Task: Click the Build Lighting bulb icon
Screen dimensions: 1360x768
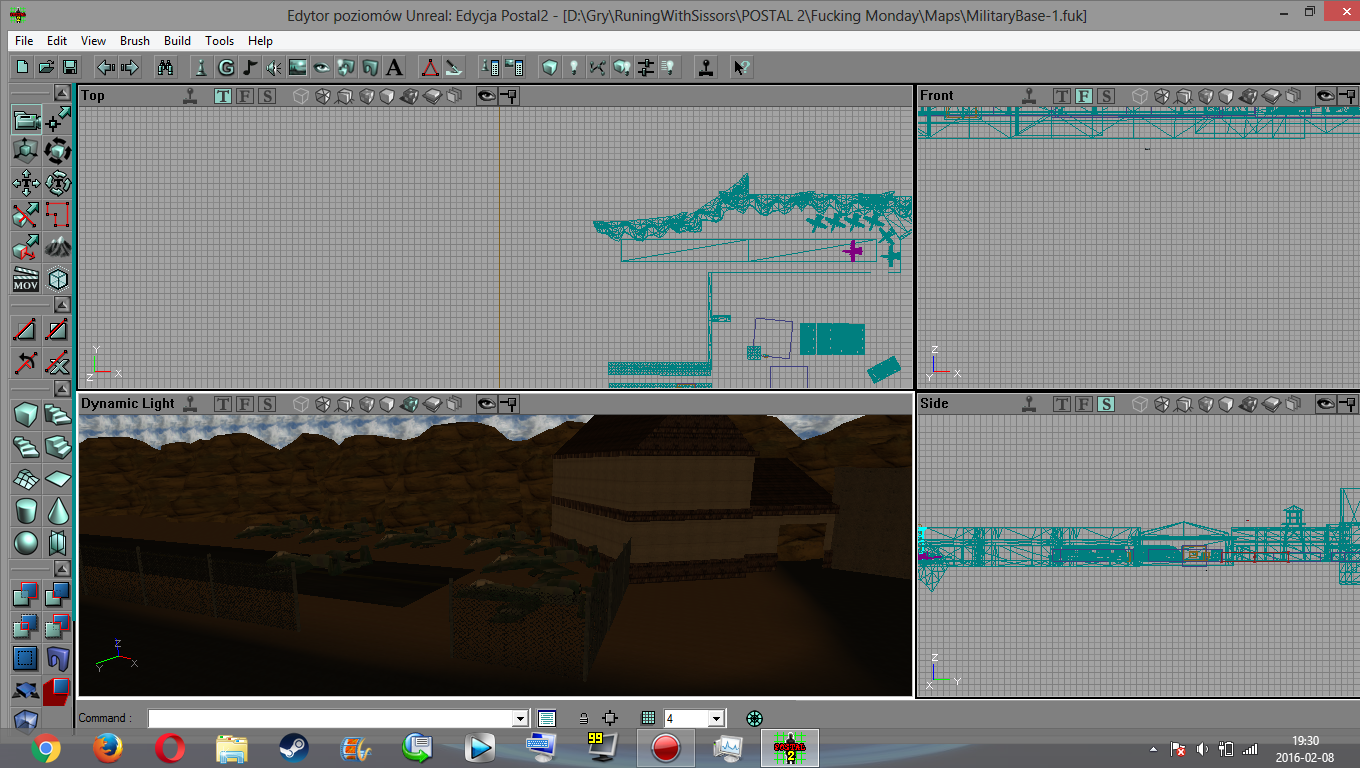Action: coord(573,67)
